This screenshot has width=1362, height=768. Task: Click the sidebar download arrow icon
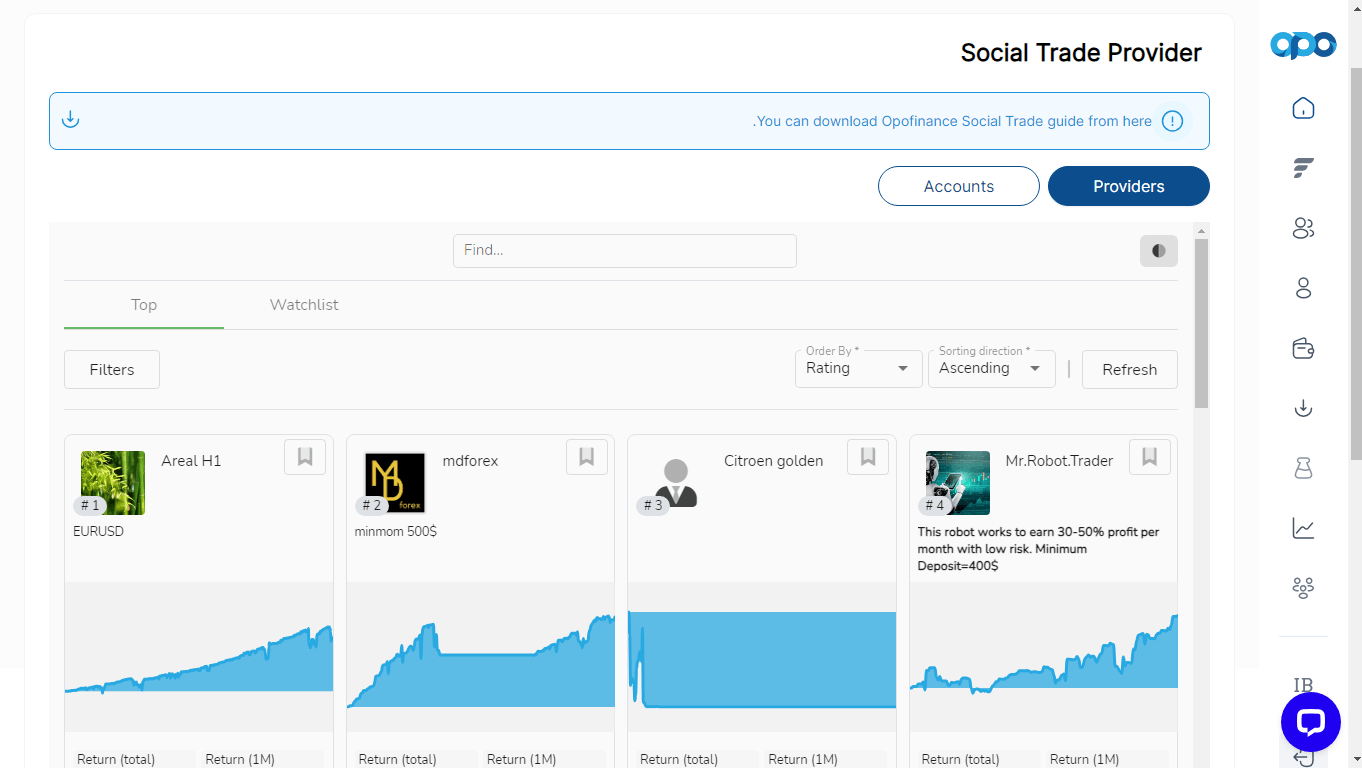point(1303,408)
